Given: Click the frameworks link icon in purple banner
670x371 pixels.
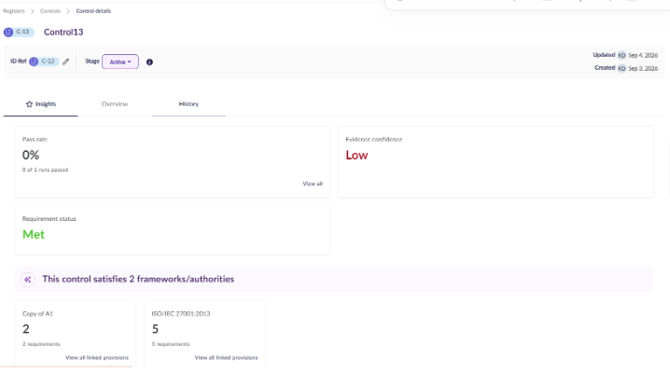Looking at the screenshot, I should click(x=28, y=280).
